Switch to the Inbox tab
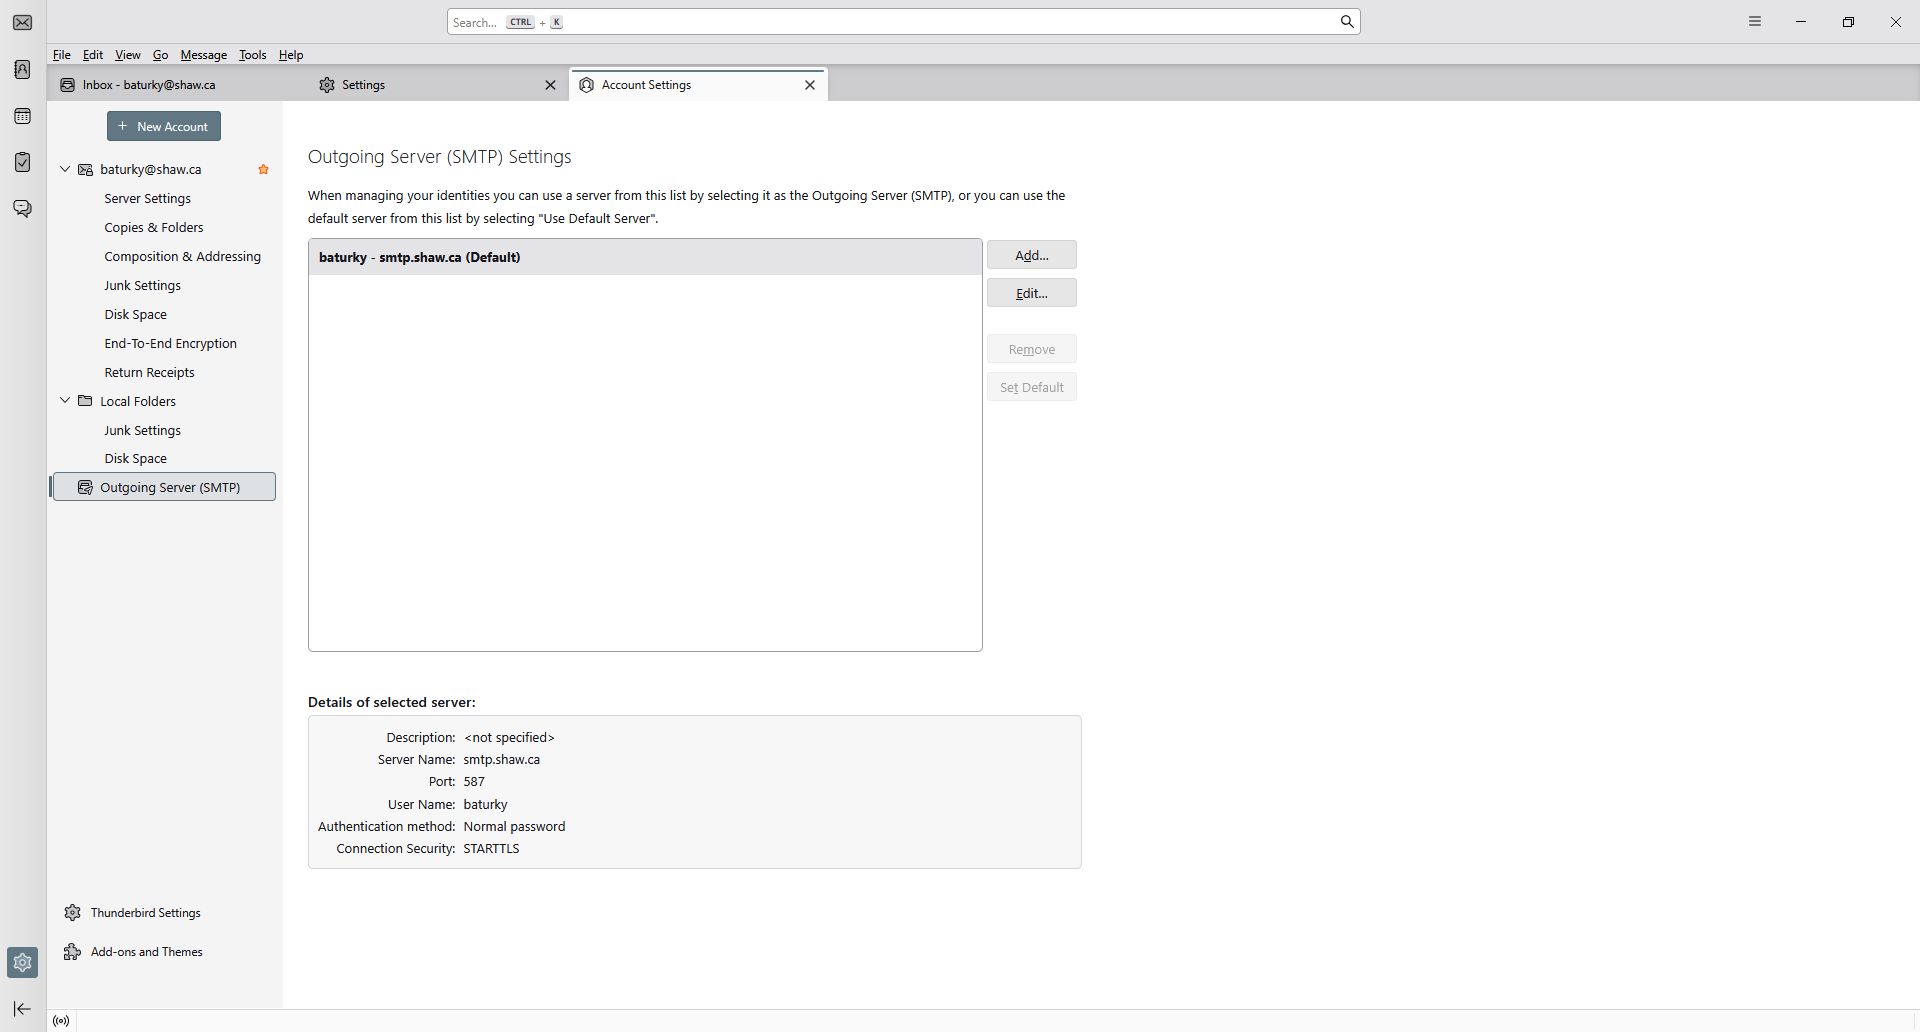The image size is (1920, 1032). [178, 85]
